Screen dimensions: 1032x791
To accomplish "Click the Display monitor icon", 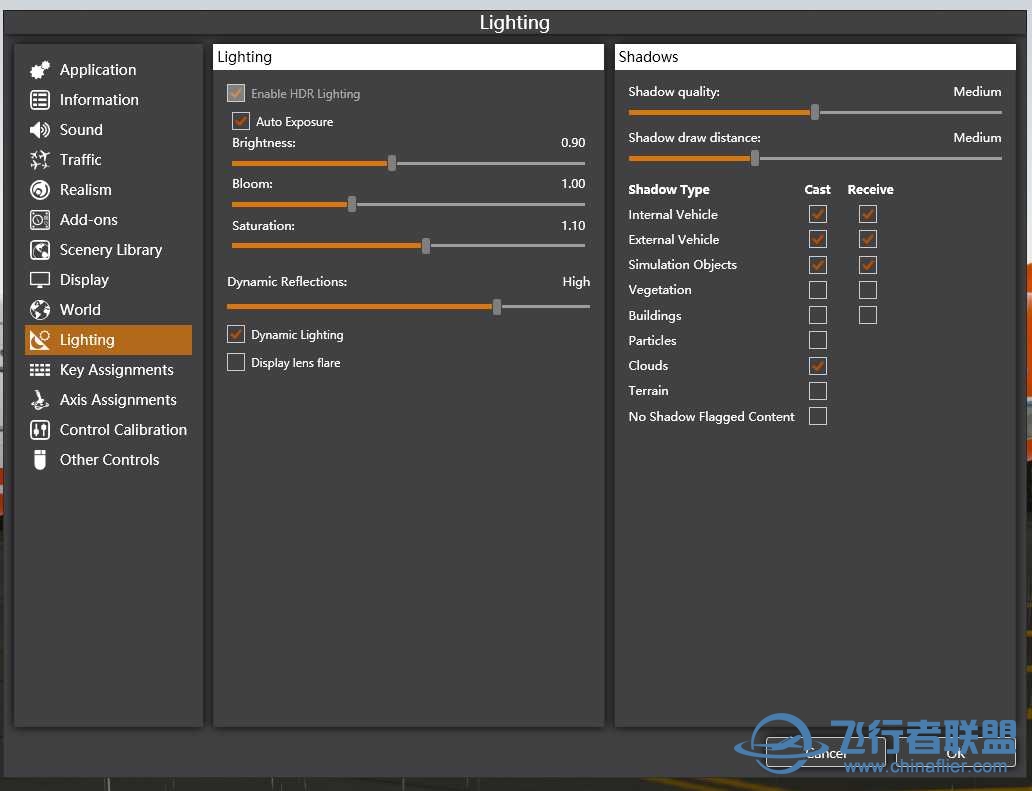I will coord(40,280).
